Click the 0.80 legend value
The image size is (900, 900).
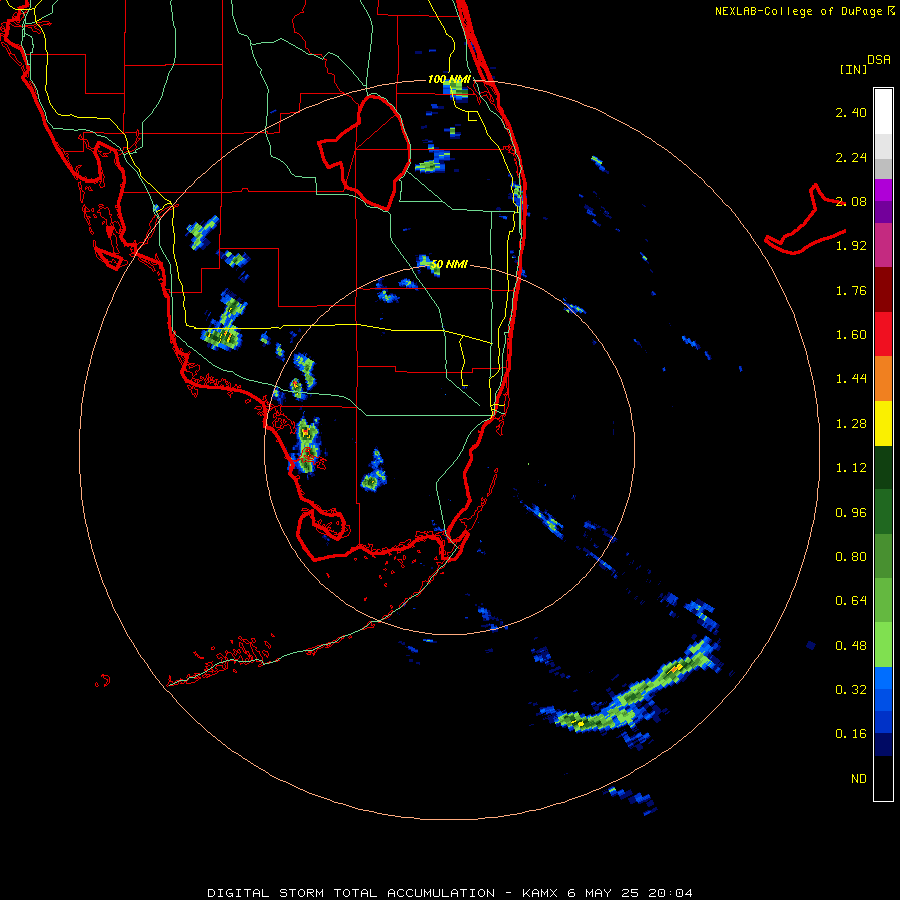(x=851, y=557)
